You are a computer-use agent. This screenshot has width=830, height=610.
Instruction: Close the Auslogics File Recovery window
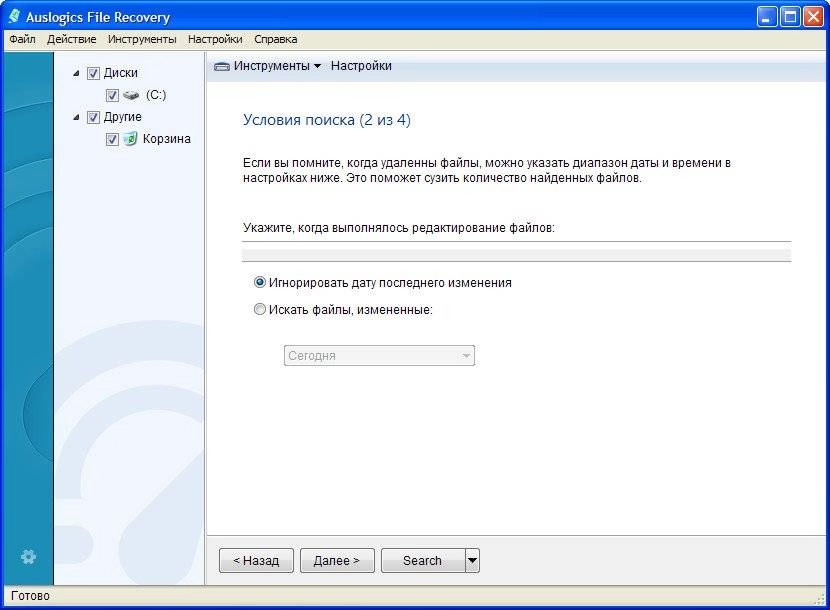click(813, 17)
